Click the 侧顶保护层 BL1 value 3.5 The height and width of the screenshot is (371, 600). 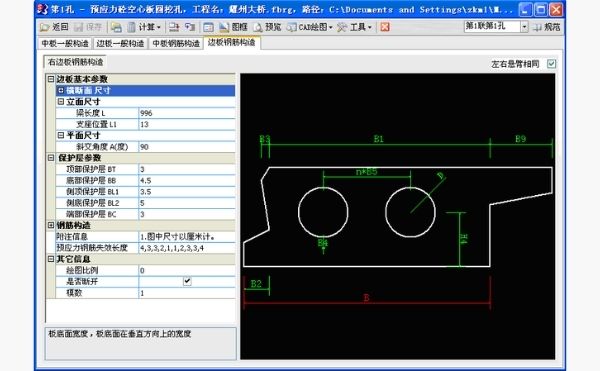click(x=187, y=192)
